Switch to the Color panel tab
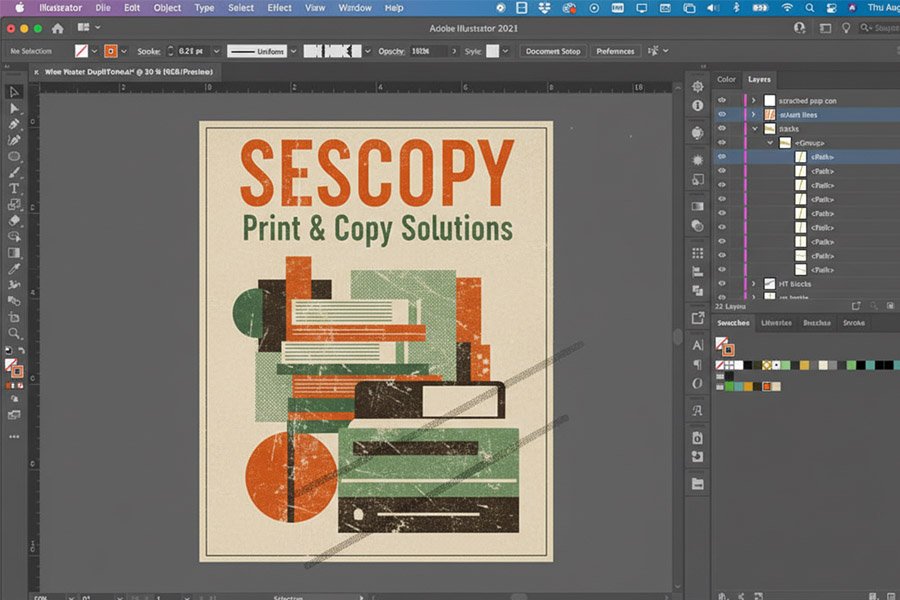The width and height of the screenshot is (900, 600). click(726, 79)
